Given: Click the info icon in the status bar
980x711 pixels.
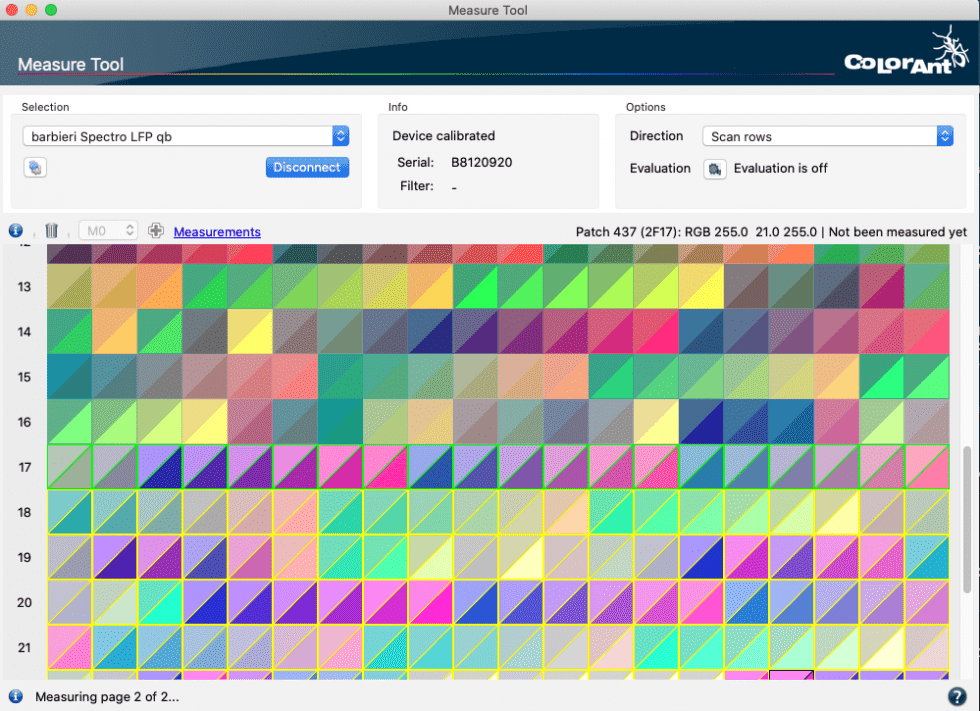Looking at the screenshot, I should pyautogui.click(x=15, y=696).
